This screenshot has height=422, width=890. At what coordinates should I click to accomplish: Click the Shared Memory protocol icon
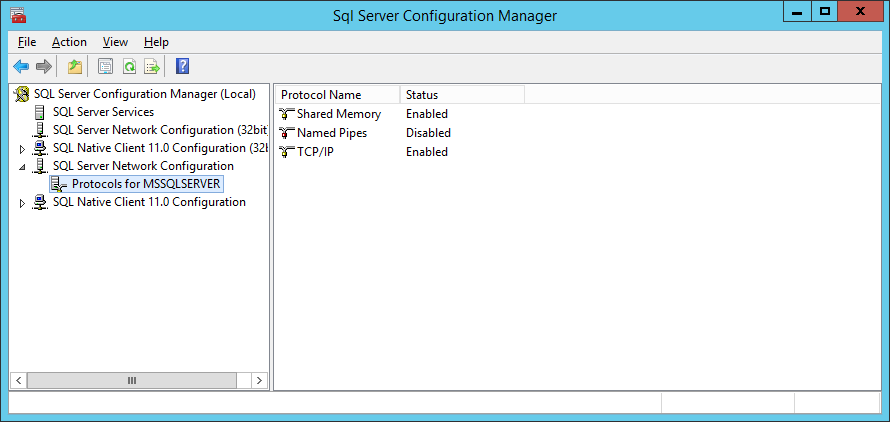[287, 114]
